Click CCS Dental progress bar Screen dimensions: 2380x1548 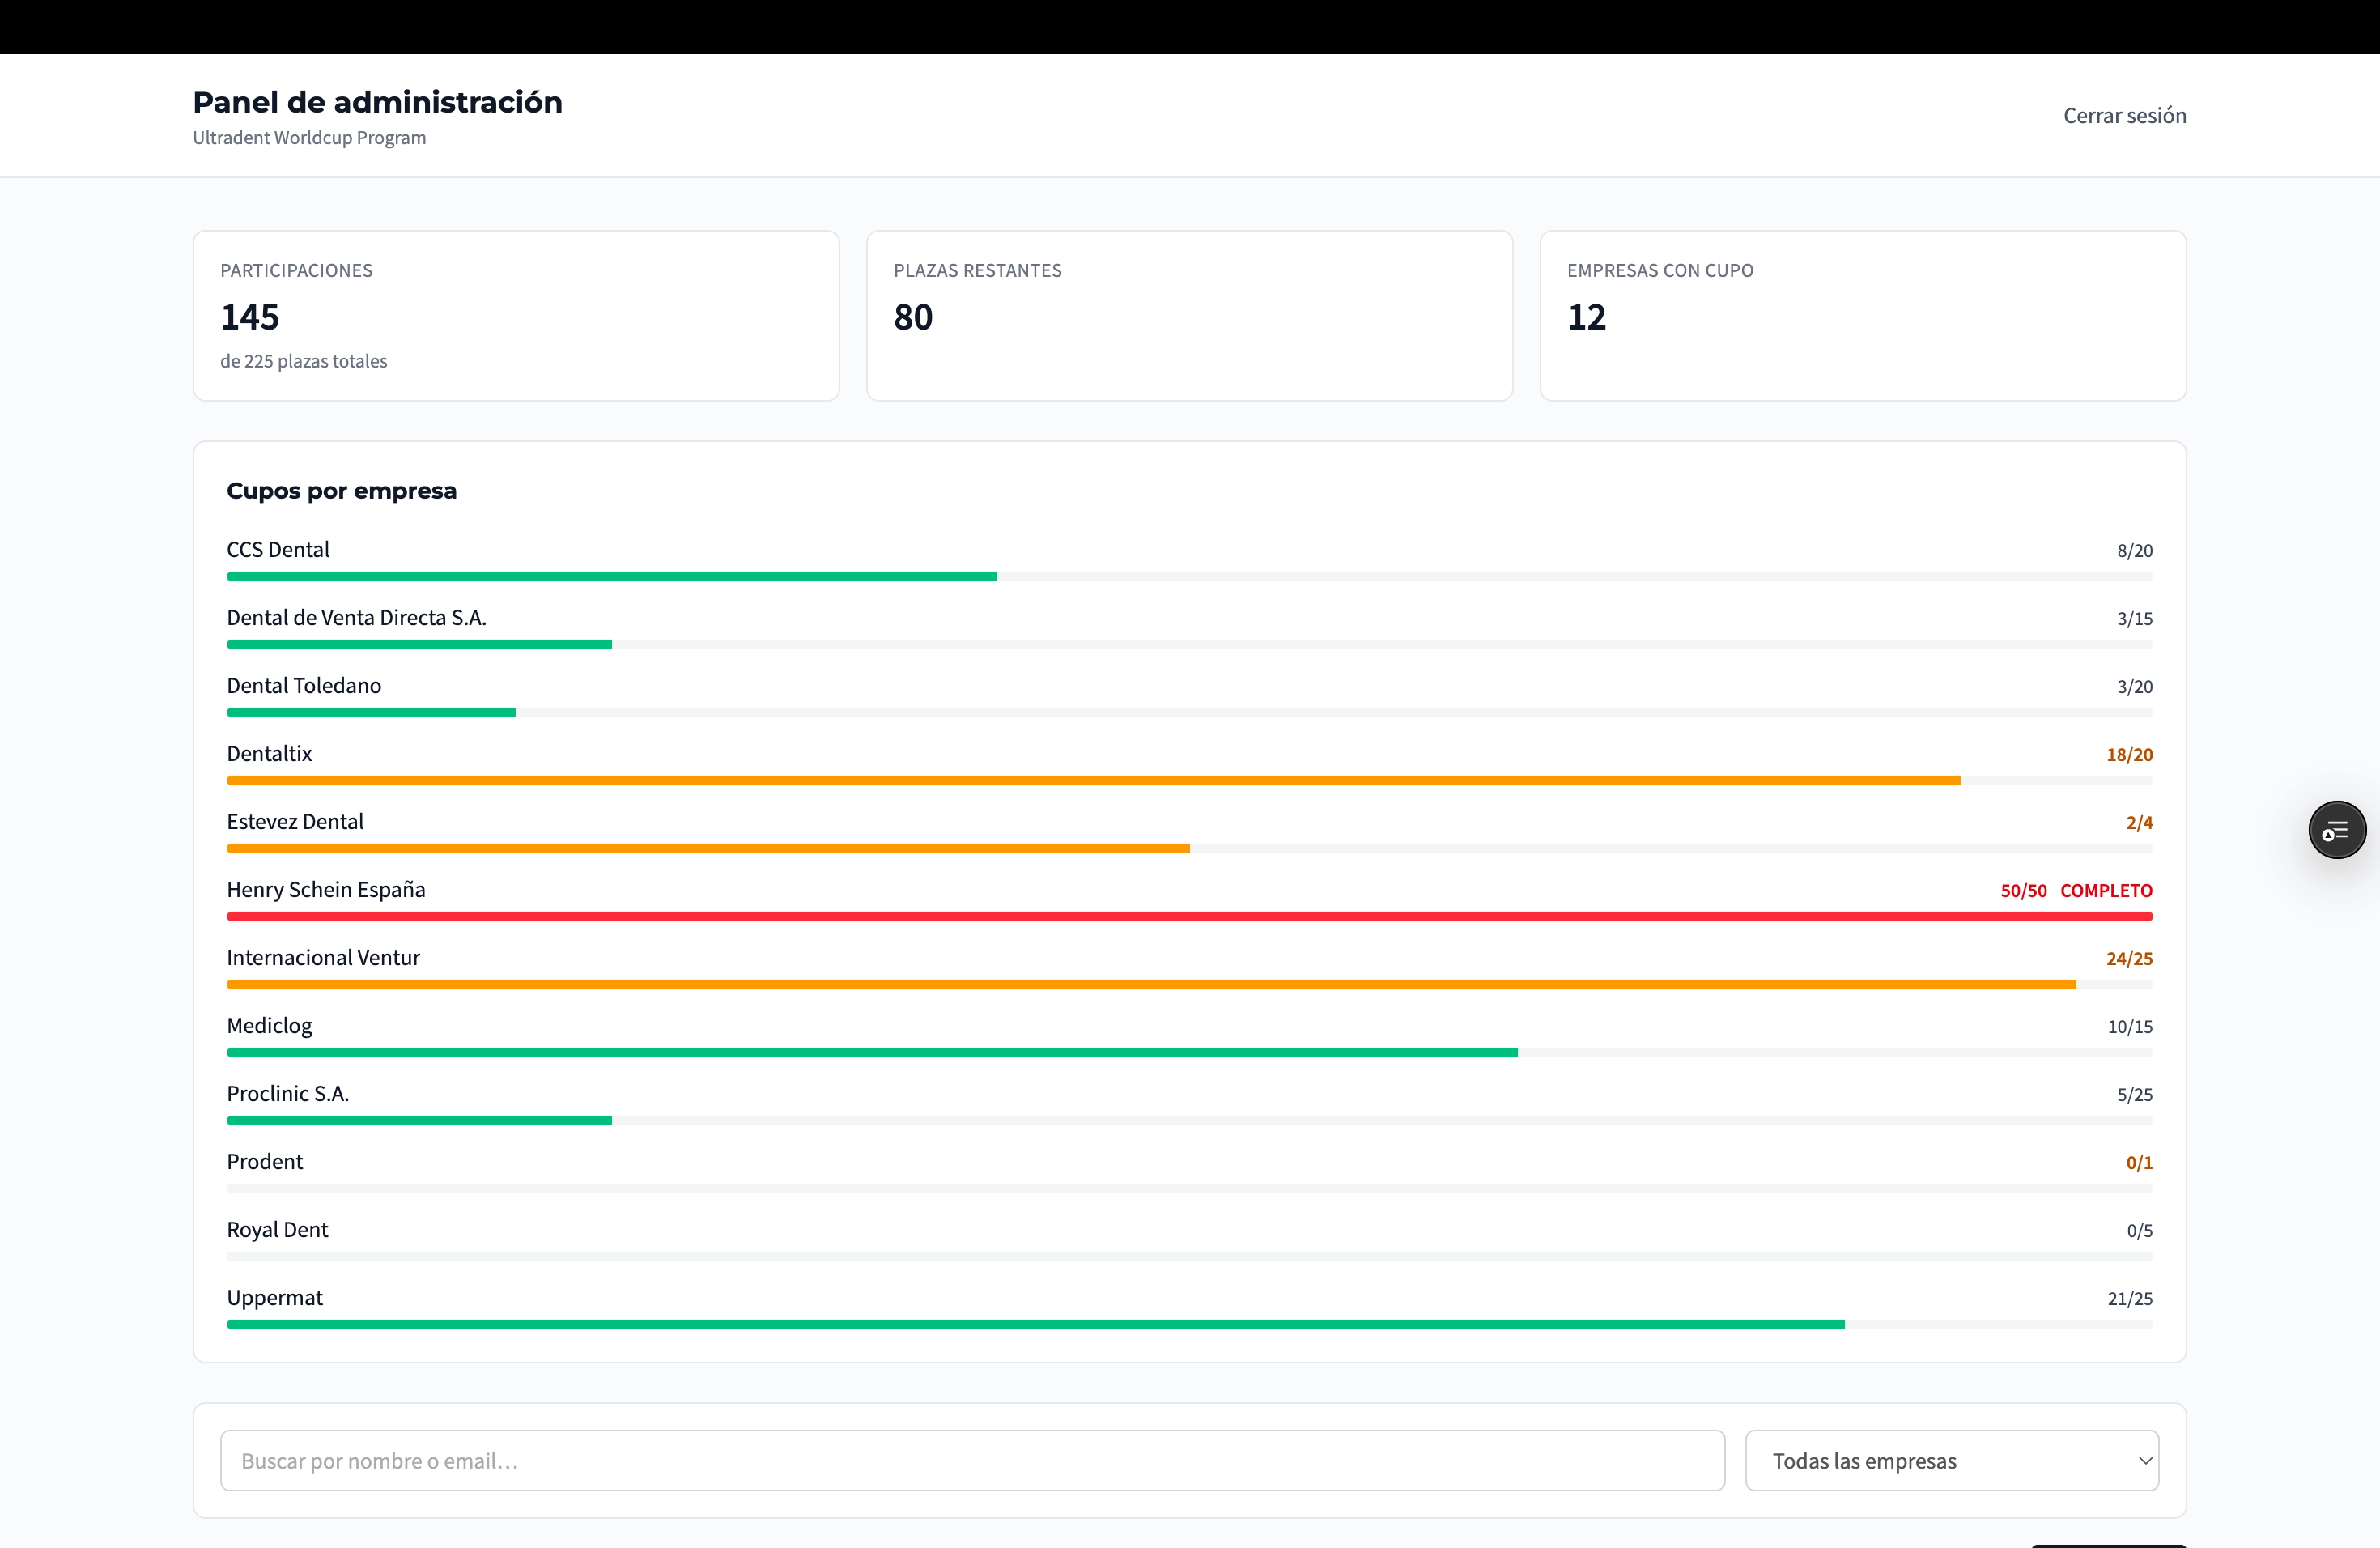tap(1189, 577)
